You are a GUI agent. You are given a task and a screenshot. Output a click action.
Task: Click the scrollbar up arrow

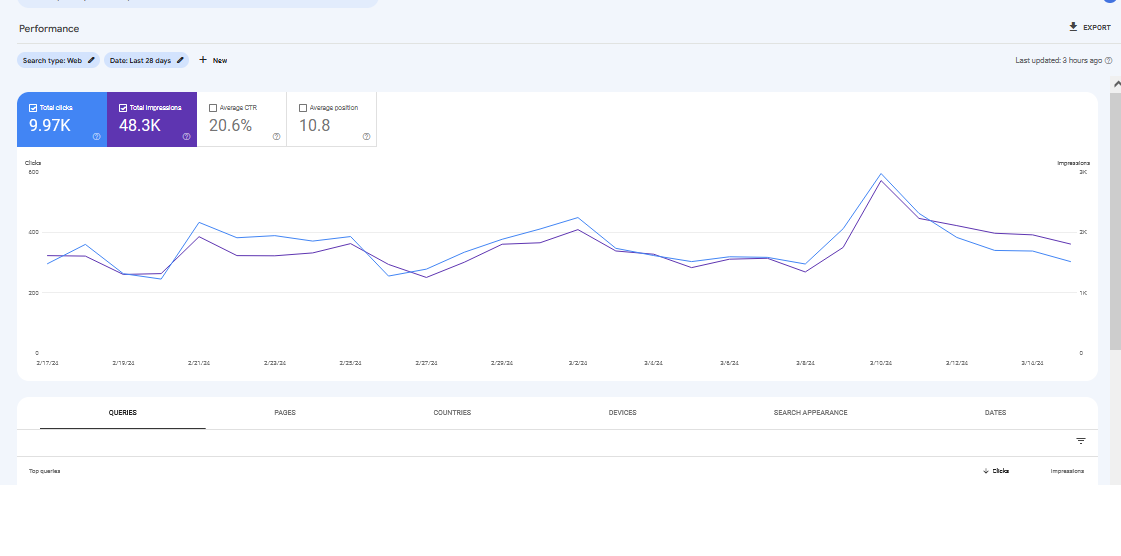pyautogui.click(x=1115, y=84)
